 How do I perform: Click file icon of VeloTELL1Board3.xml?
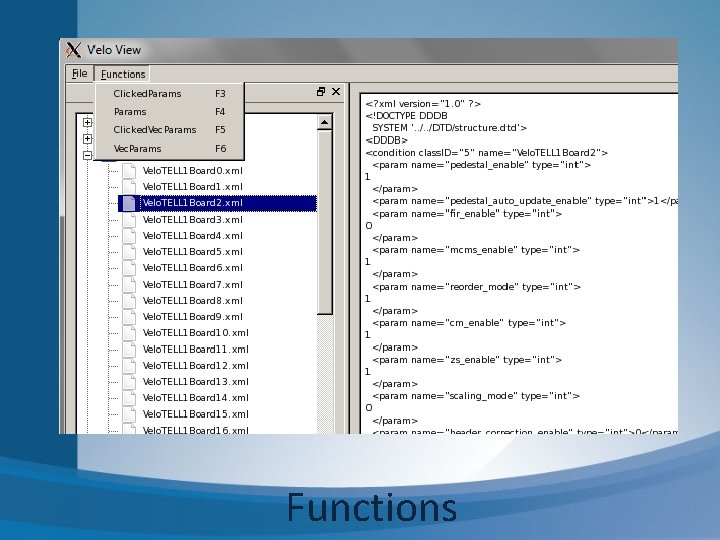[x=129, y=219]
